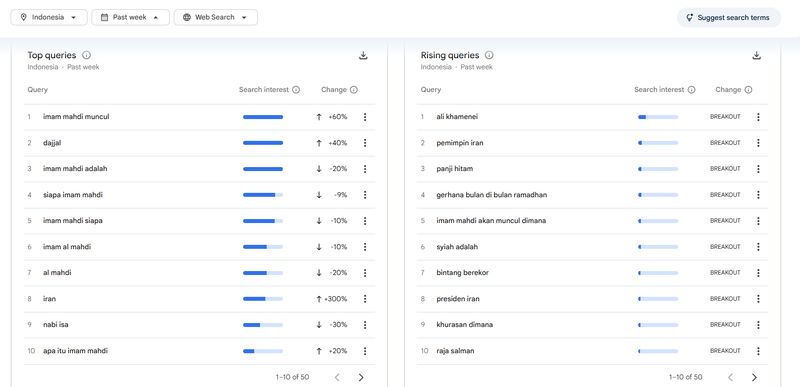Download the Rising queries data

click(757, 56)
